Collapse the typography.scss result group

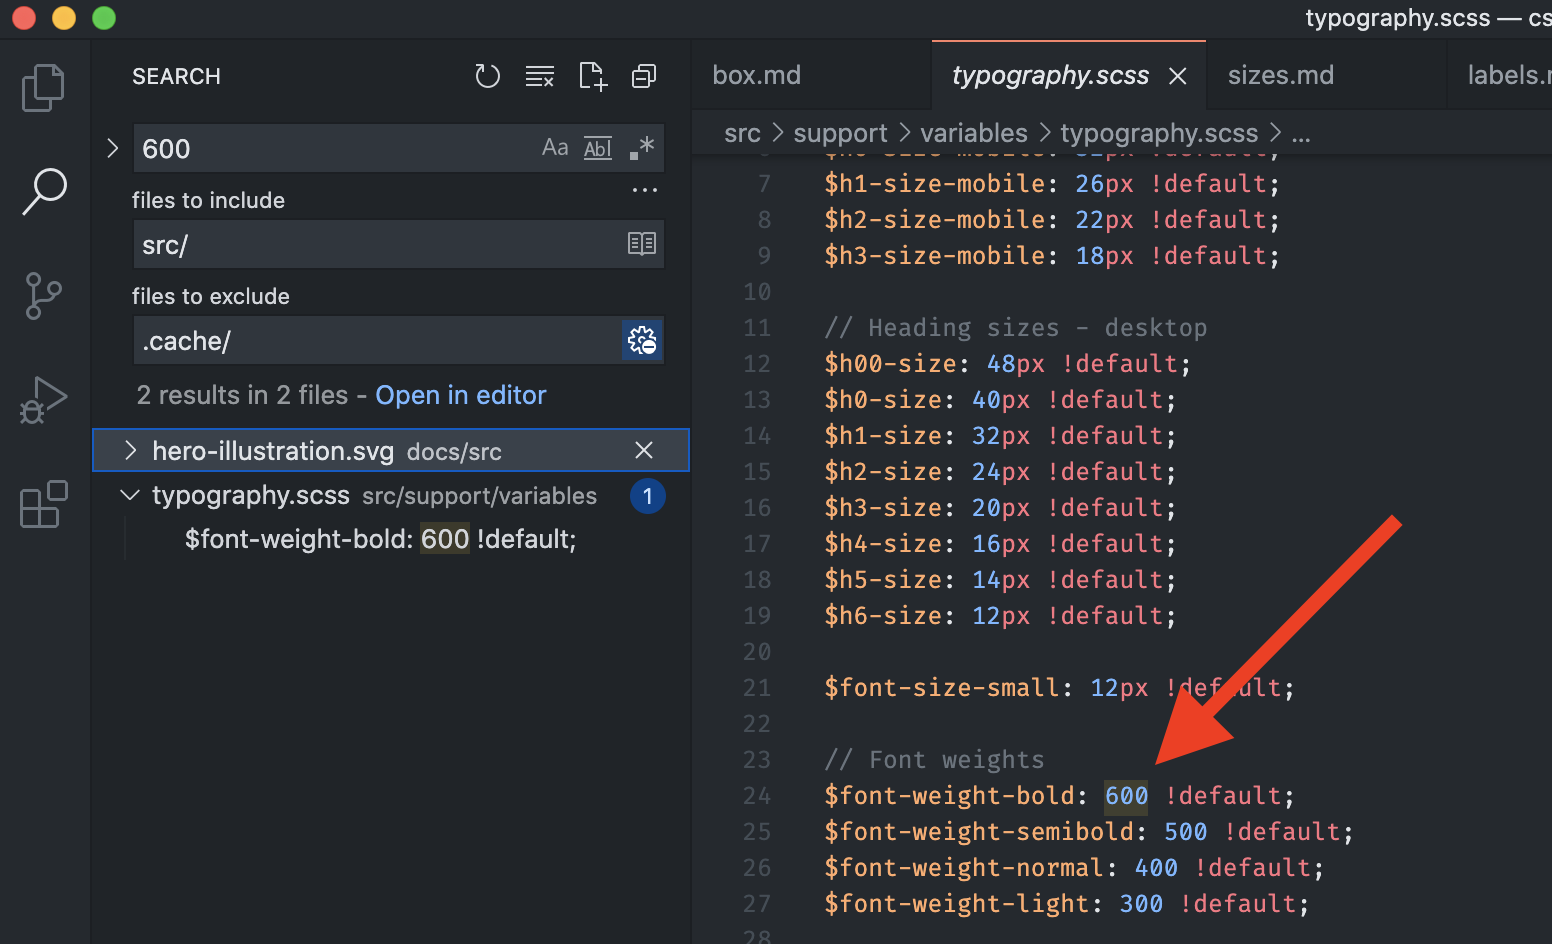coord(129,495)
